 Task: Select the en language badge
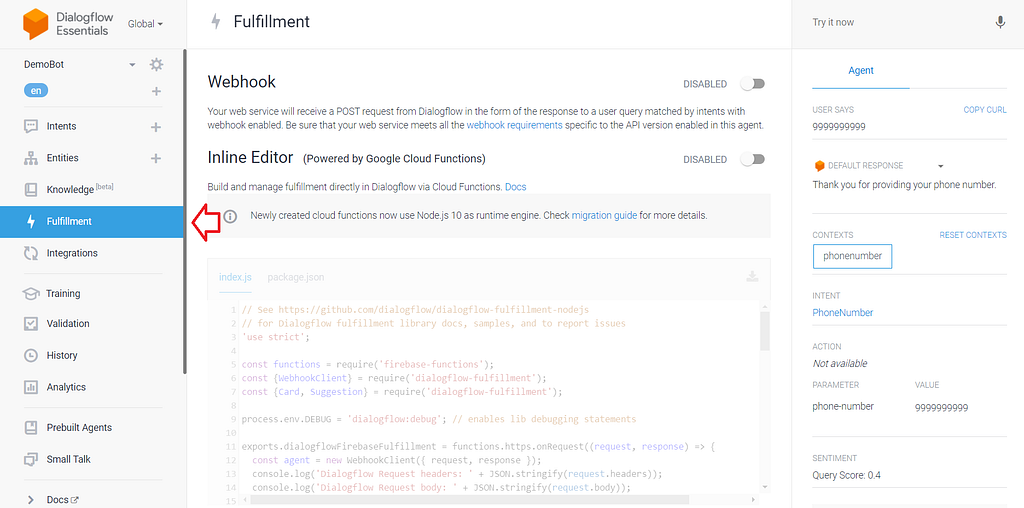(x=36, y=91)
